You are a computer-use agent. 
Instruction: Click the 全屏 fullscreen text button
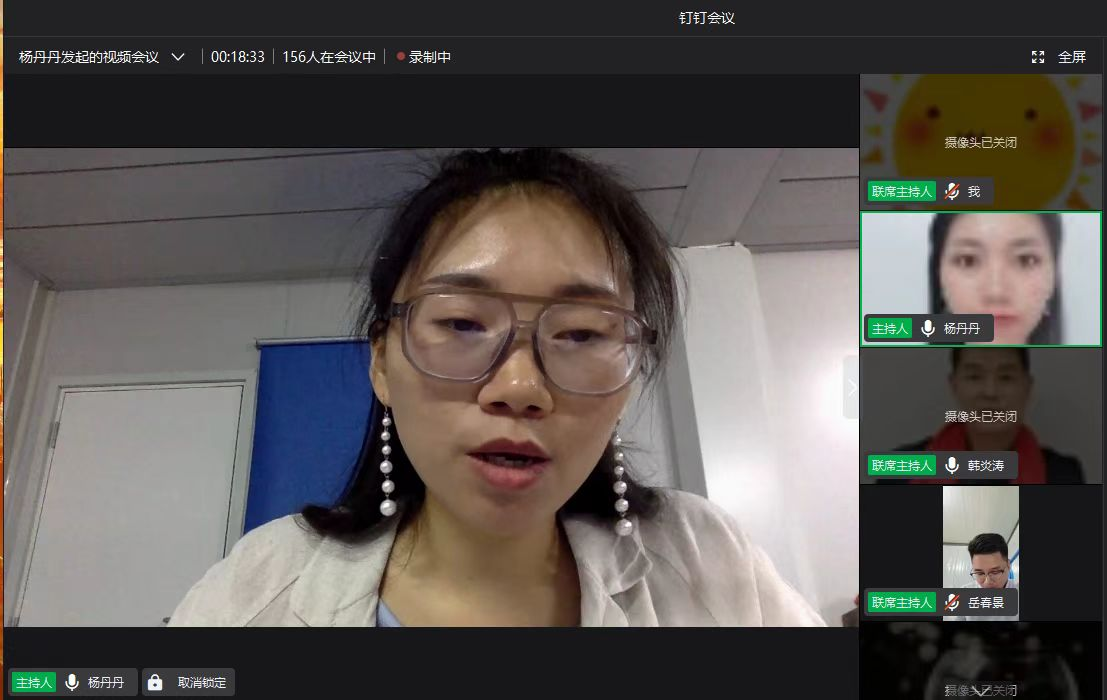[1072, 57]
